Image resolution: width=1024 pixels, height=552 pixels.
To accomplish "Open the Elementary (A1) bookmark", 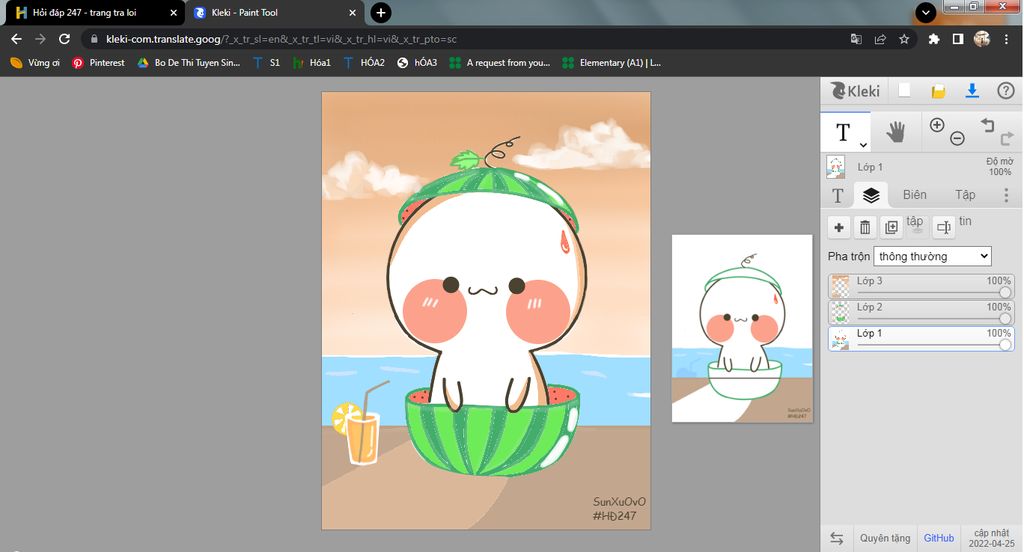I will (x=612, y=63).
